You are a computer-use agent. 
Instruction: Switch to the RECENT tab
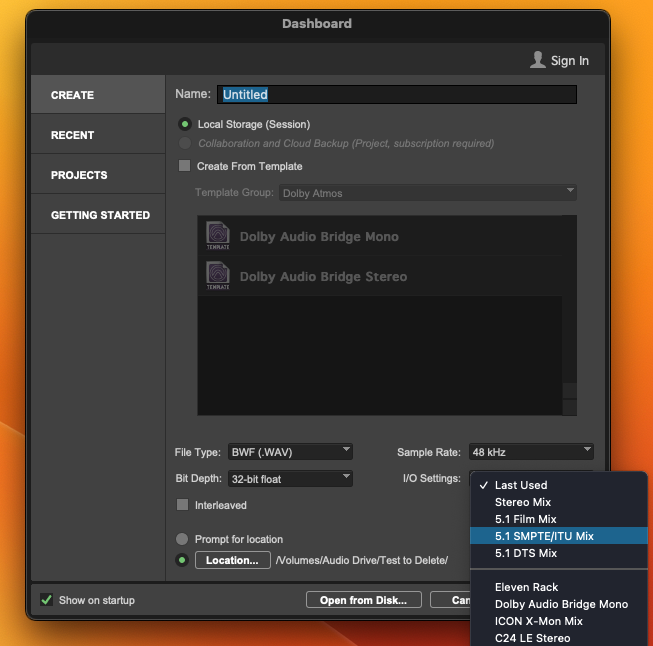point(98,135)
